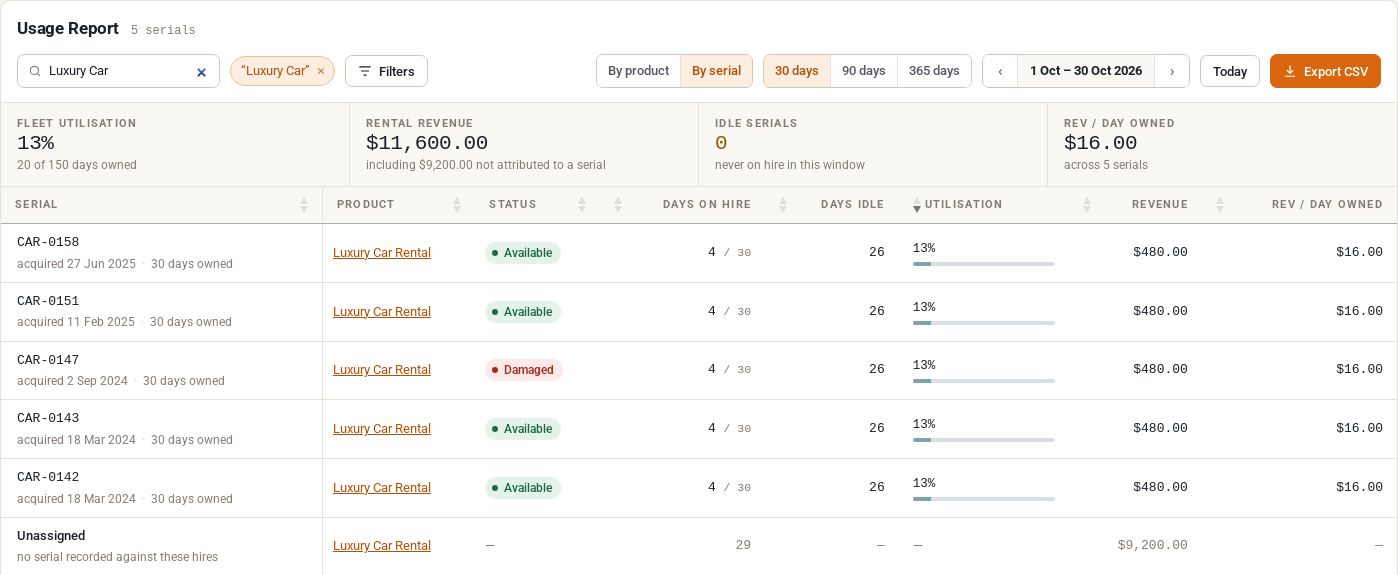Screen dimensions: 1398x575
Task: Open Luxury Car Rental link in Unassigned row
Action: click(382, 546)
